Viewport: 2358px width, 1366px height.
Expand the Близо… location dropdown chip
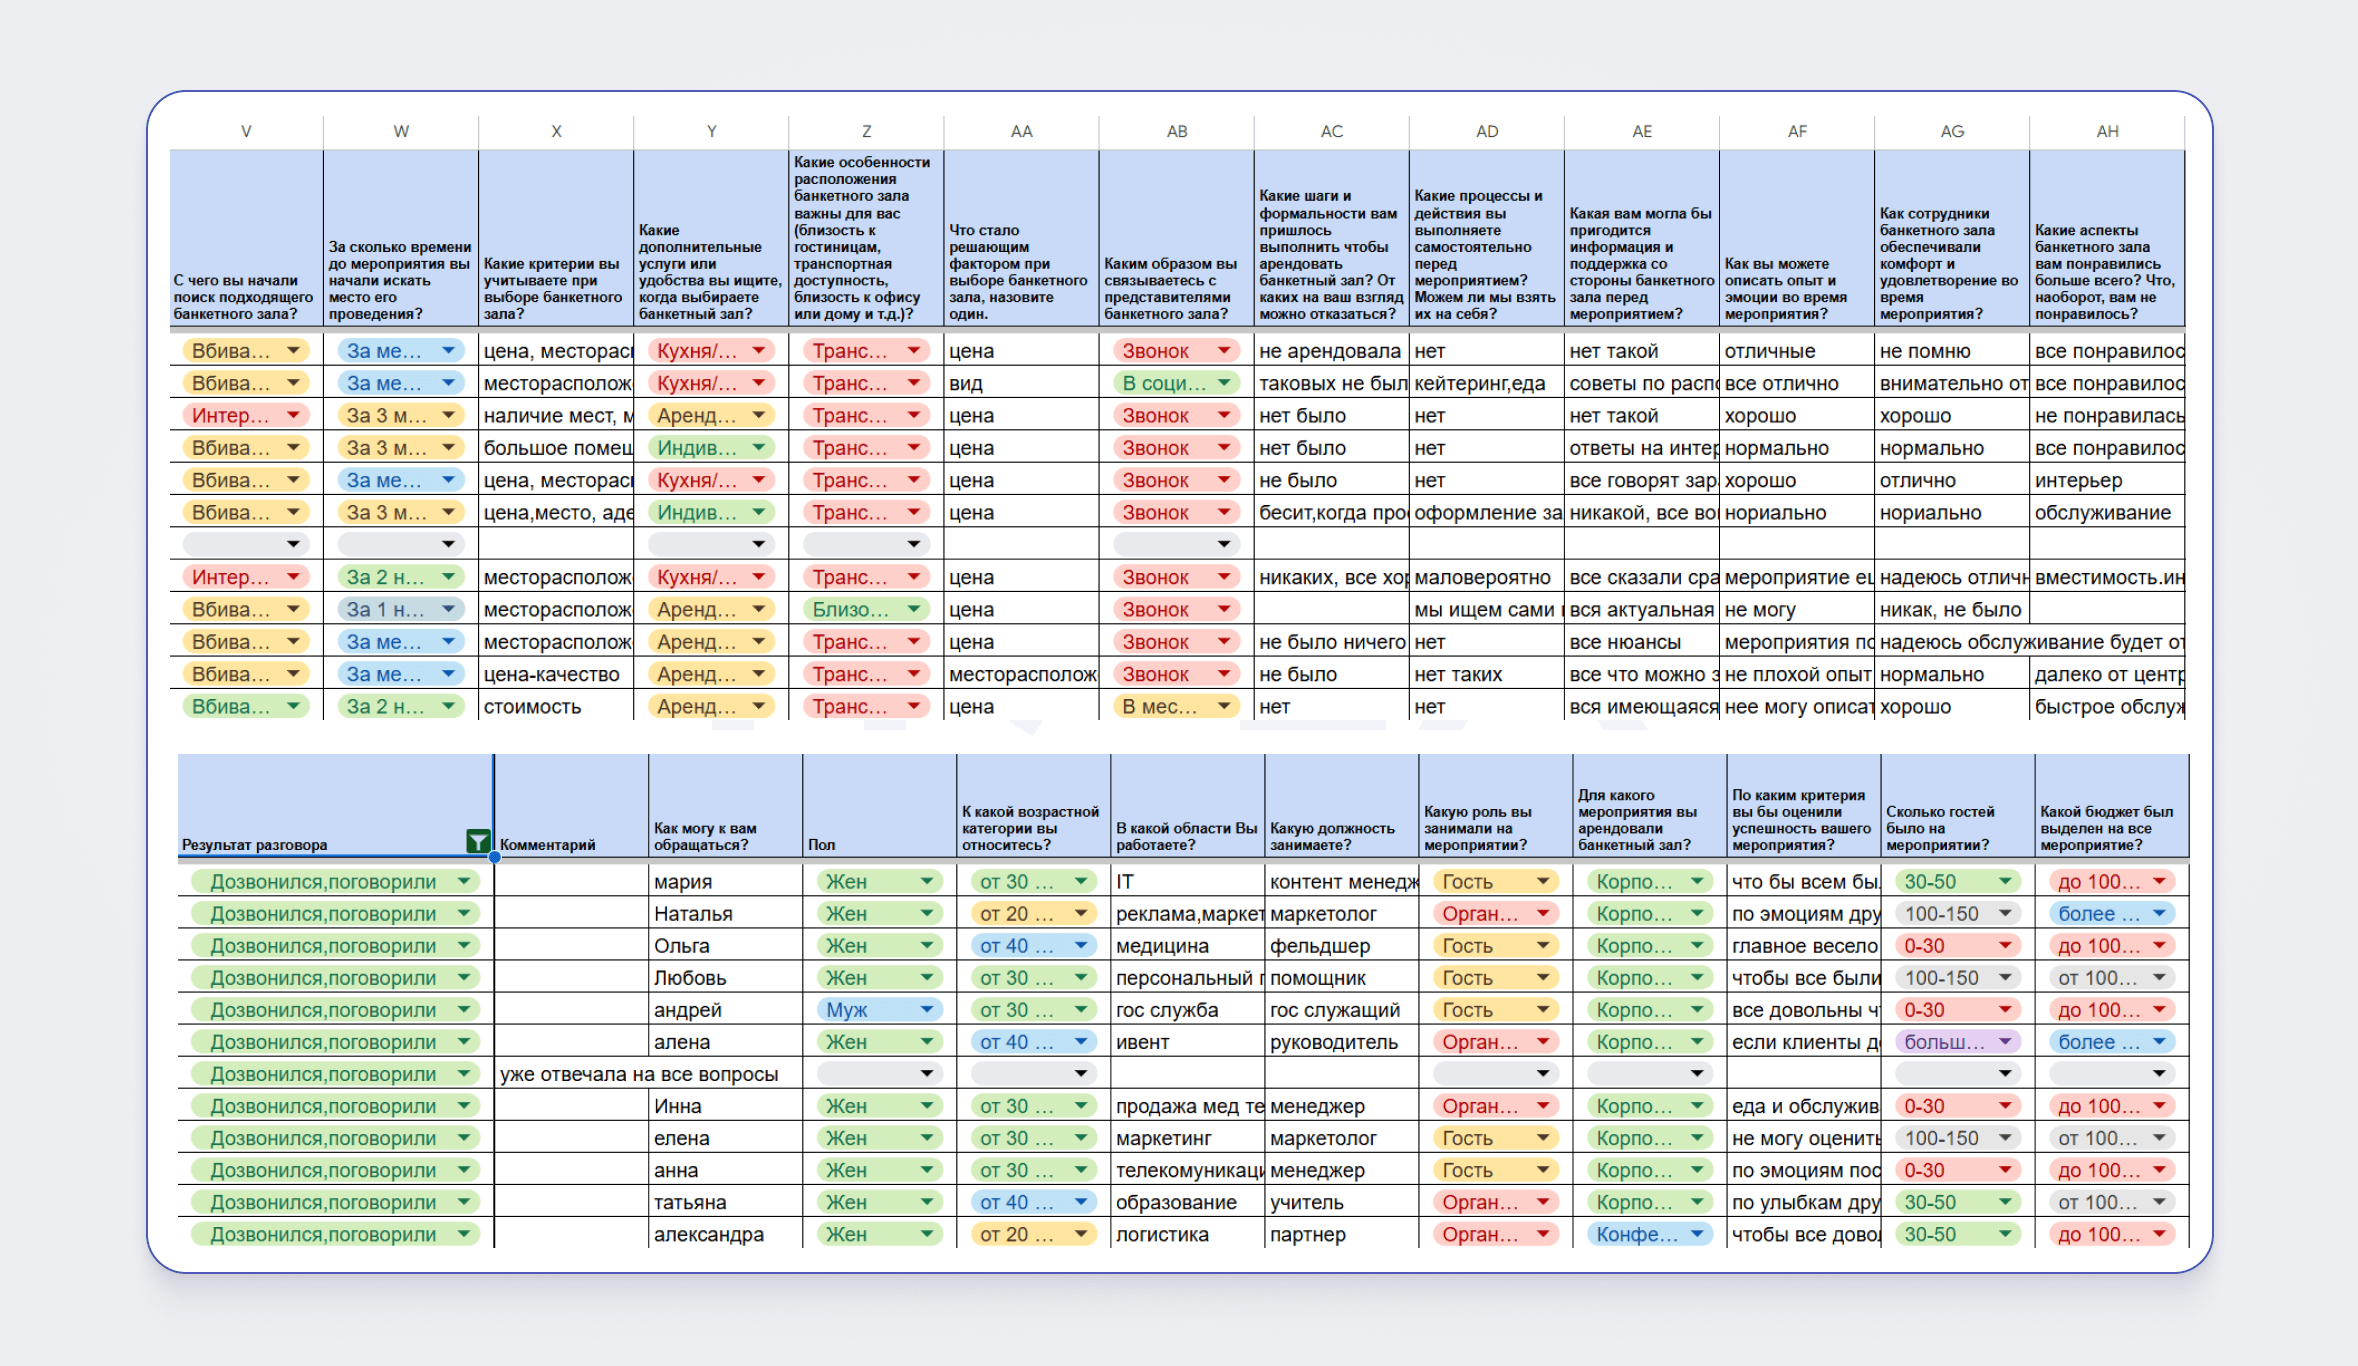(x=913, y=609)
